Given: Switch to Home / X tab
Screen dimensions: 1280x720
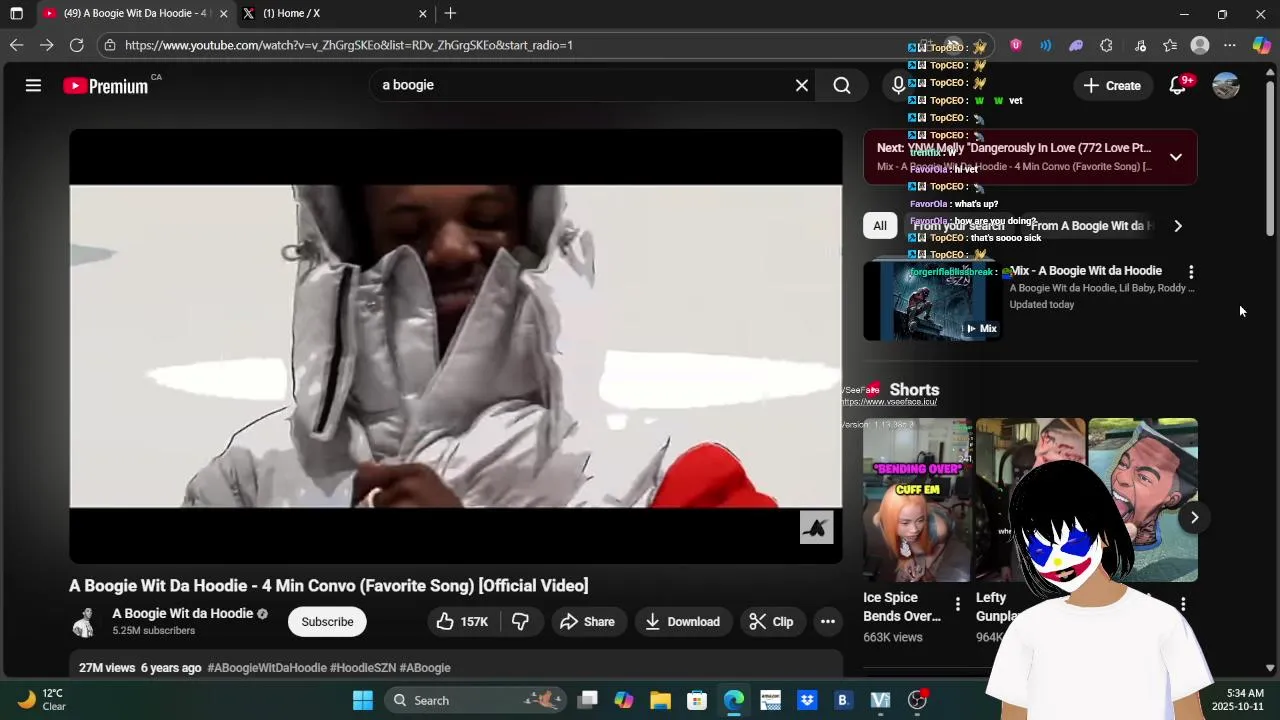Looking at the screenshot, I should (x=335, y=13).
